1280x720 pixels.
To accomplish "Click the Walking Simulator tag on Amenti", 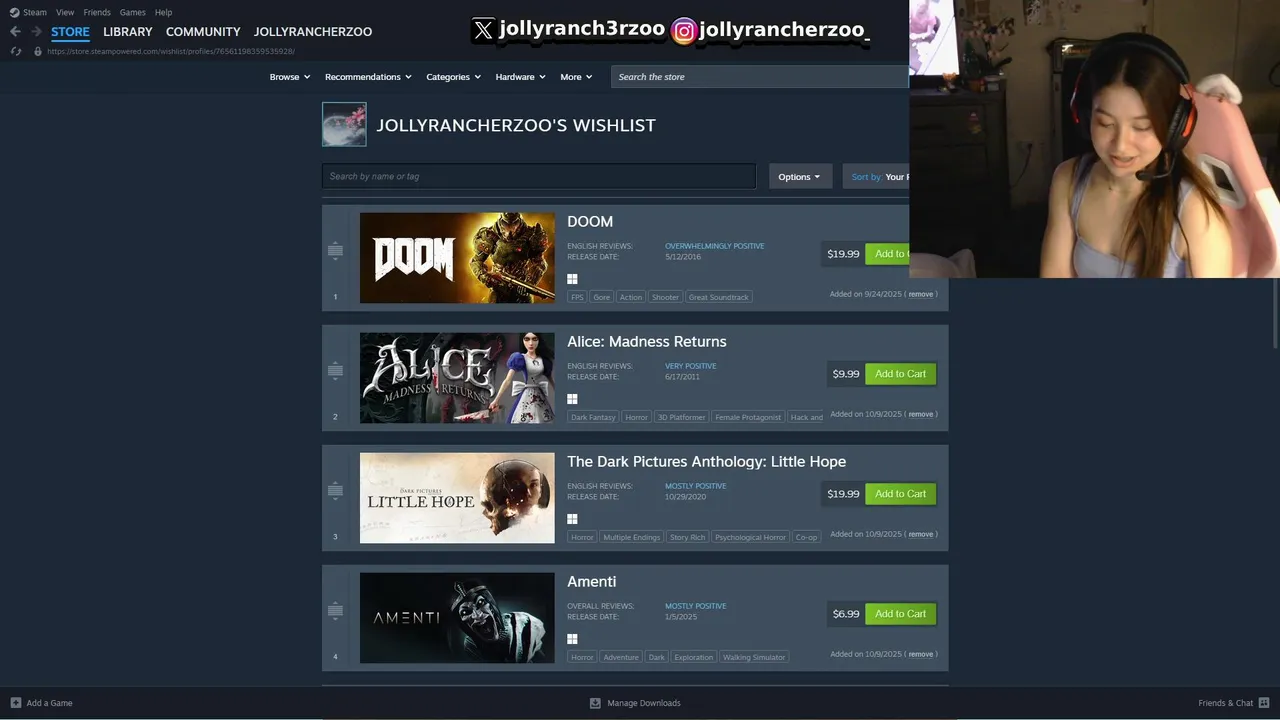I will pos(754,657).
